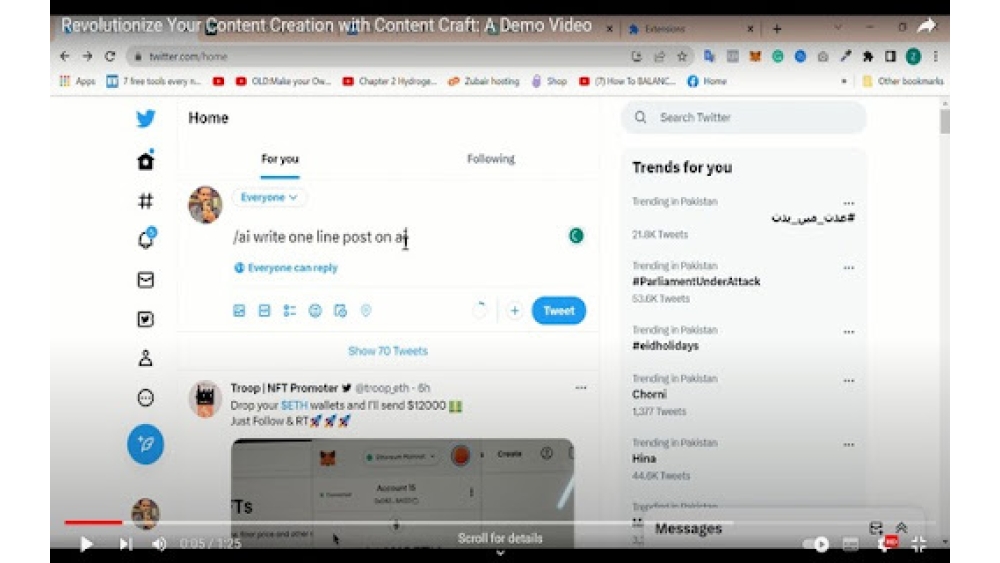
Task: Open the Notifications bell icon
Action: click(x=146, y=239)
